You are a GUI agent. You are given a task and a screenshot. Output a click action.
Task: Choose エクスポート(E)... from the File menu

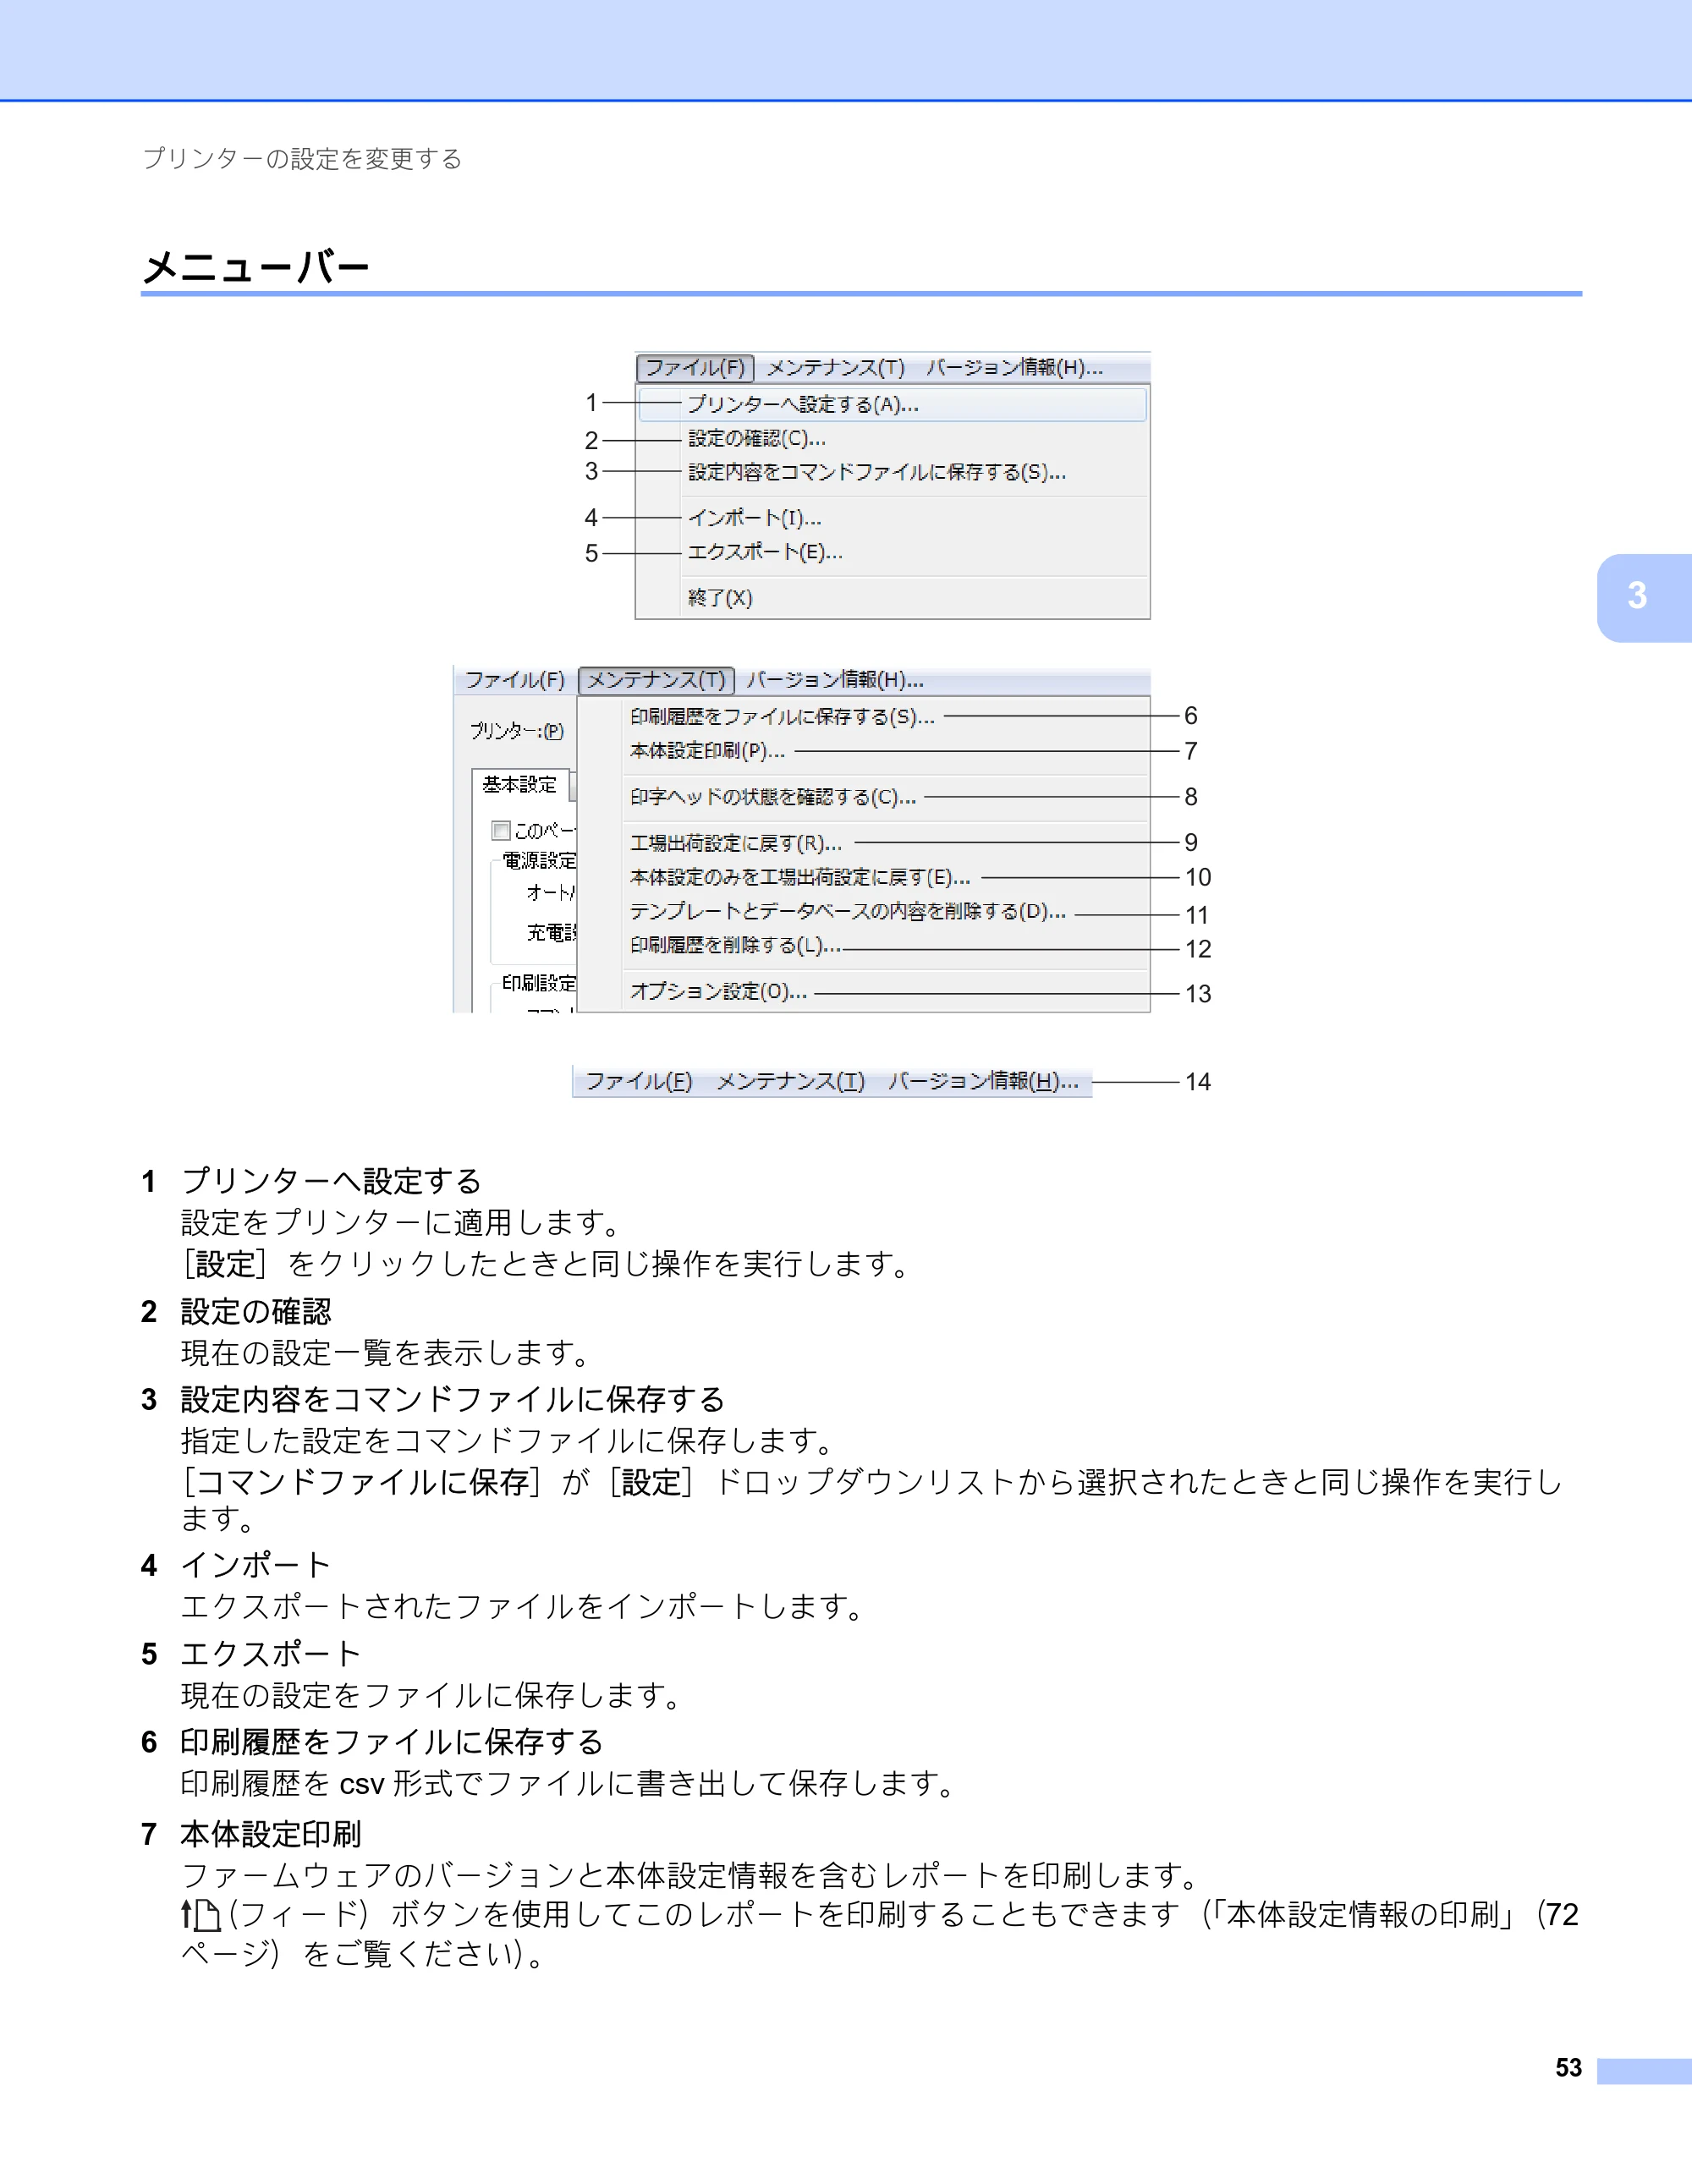point(765,552)
